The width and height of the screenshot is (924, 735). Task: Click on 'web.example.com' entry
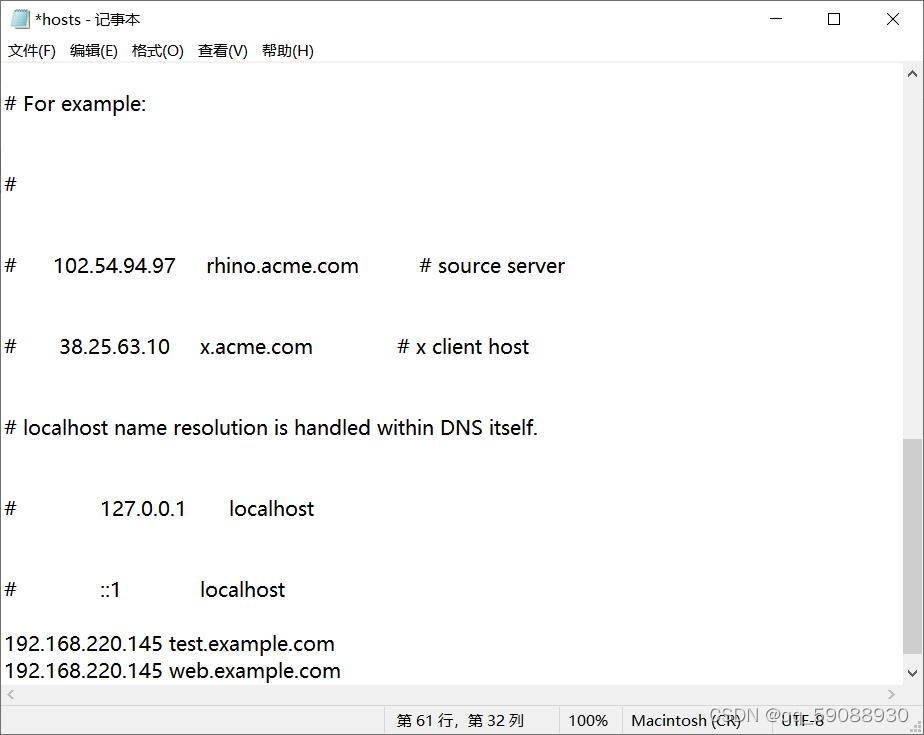click(x=255, y=671)
